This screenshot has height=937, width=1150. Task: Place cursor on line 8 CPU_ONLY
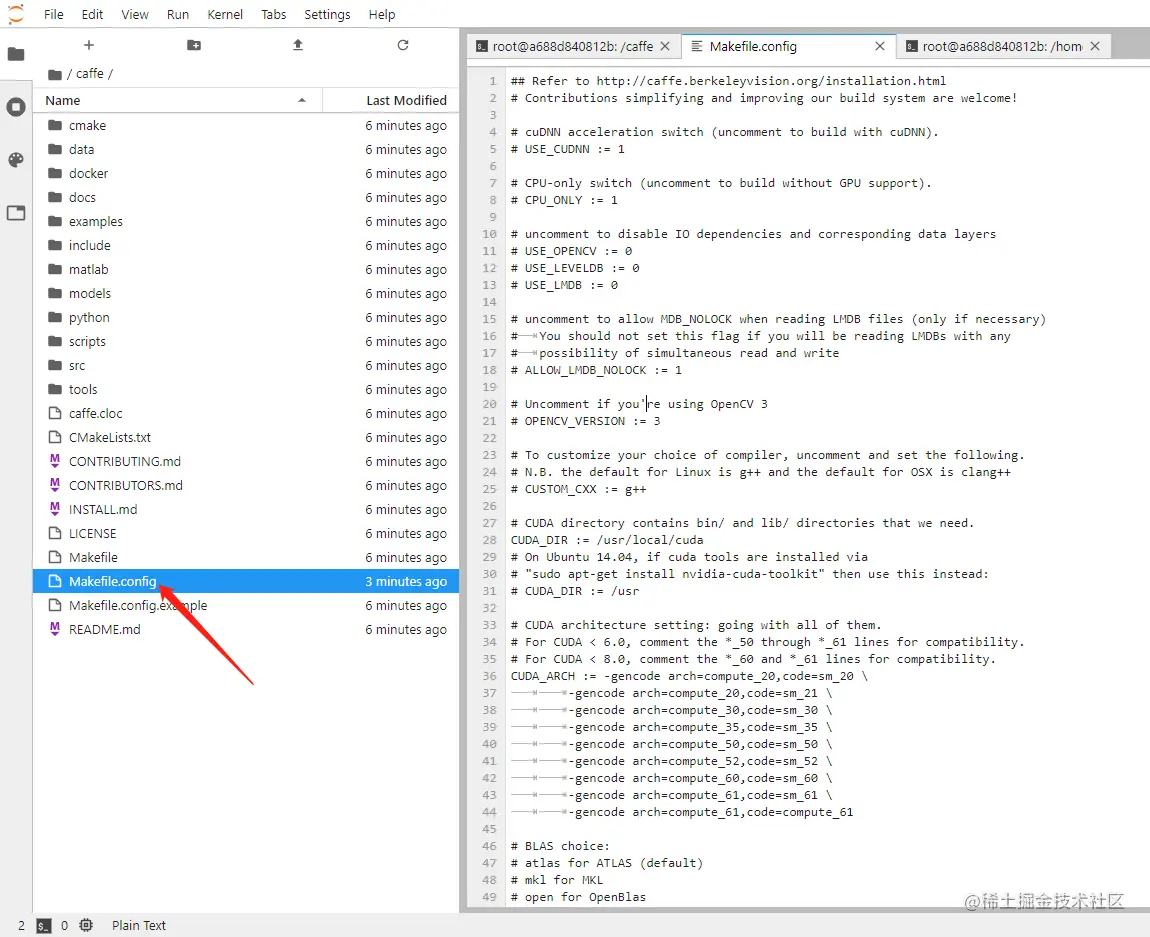564,200
